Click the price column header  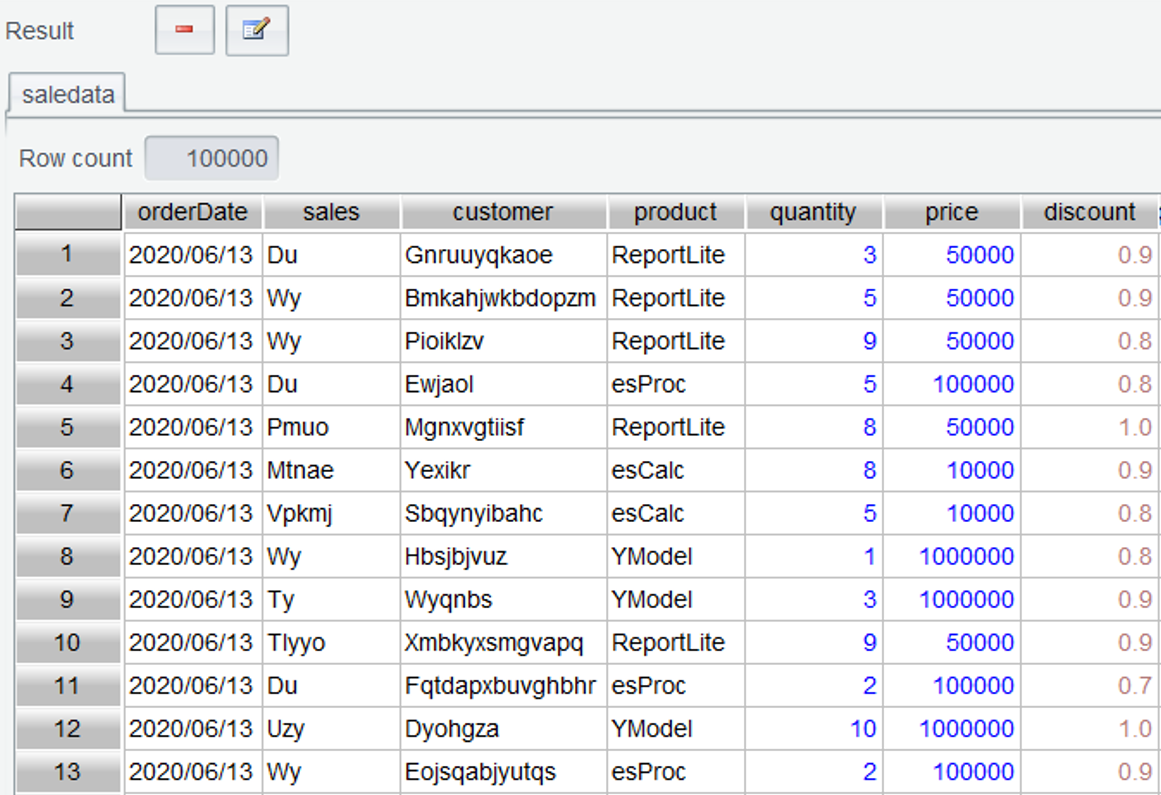(951, 212)
